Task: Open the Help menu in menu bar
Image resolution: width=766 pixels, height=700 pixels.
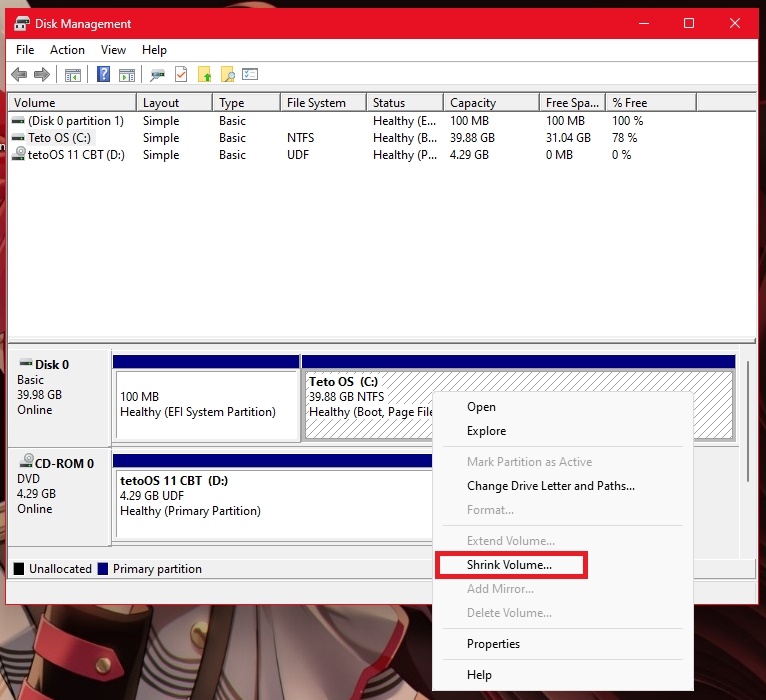Action: pos(154,50)
